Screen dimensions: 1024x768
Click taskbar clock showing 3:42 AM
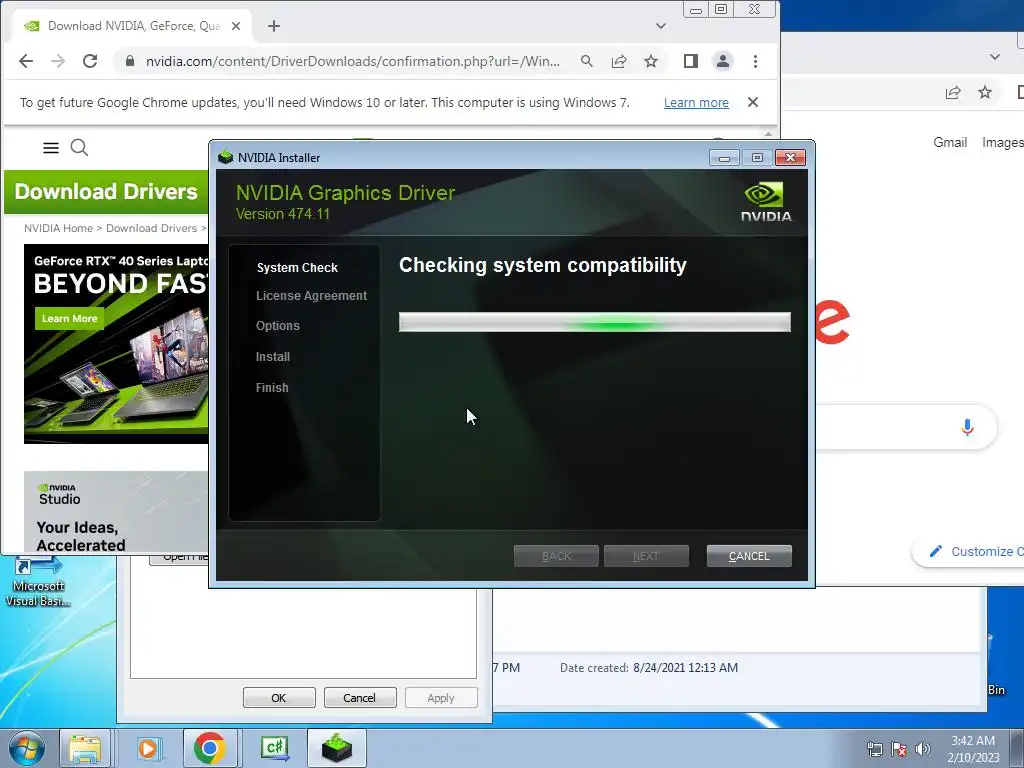[x=973, y=749]
